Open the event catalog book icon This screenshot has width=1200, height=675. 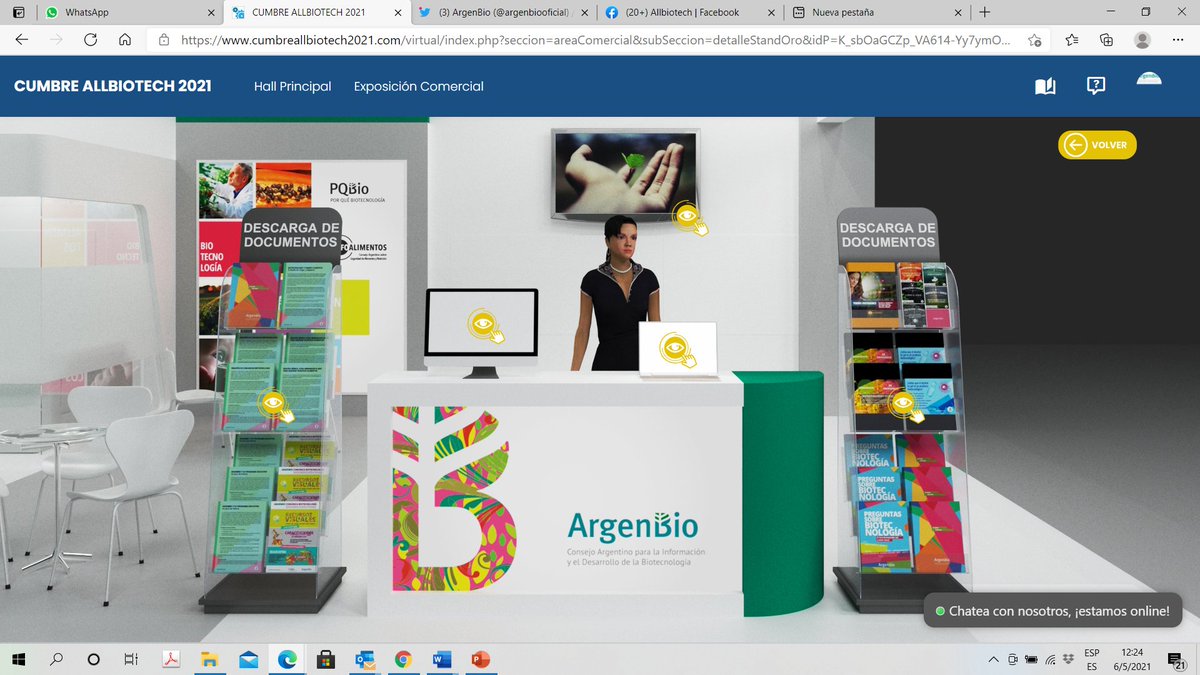pos(1044,86)
